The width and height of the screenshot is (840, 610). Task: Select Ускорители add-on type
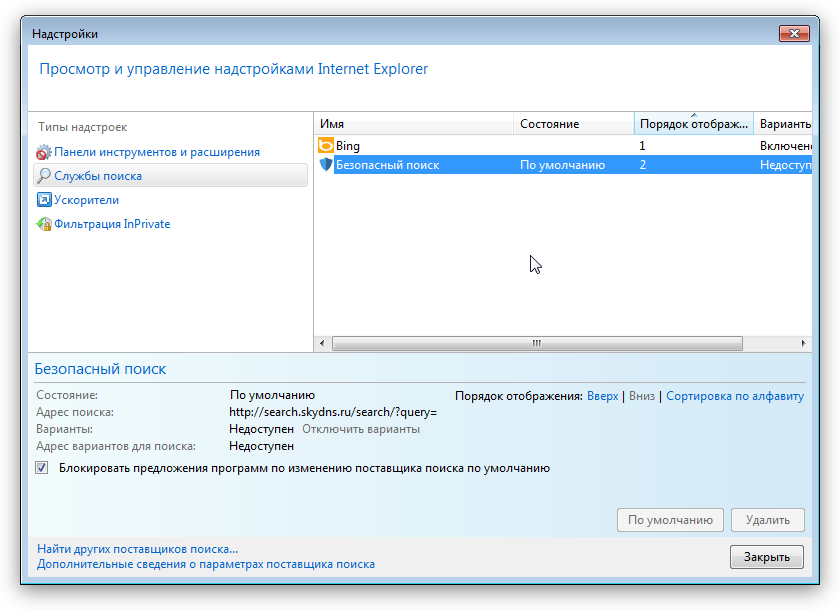(86, 200)
